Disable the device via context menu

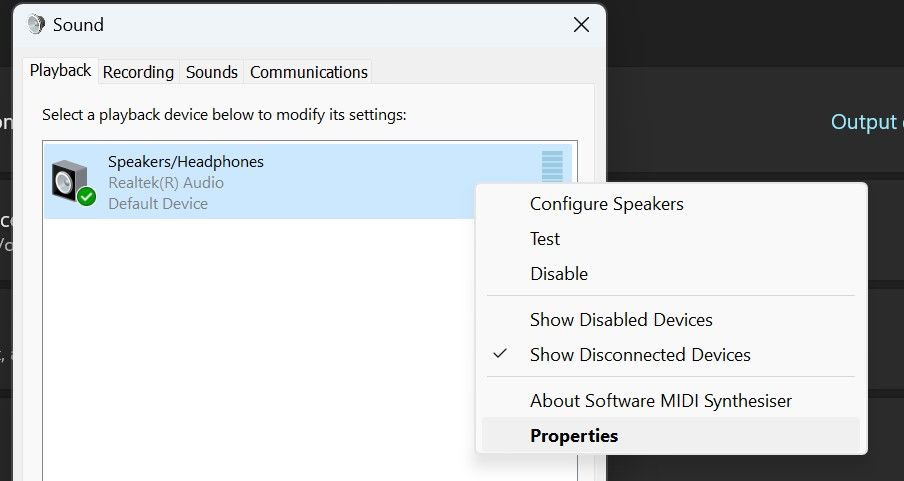pos(559,274)
